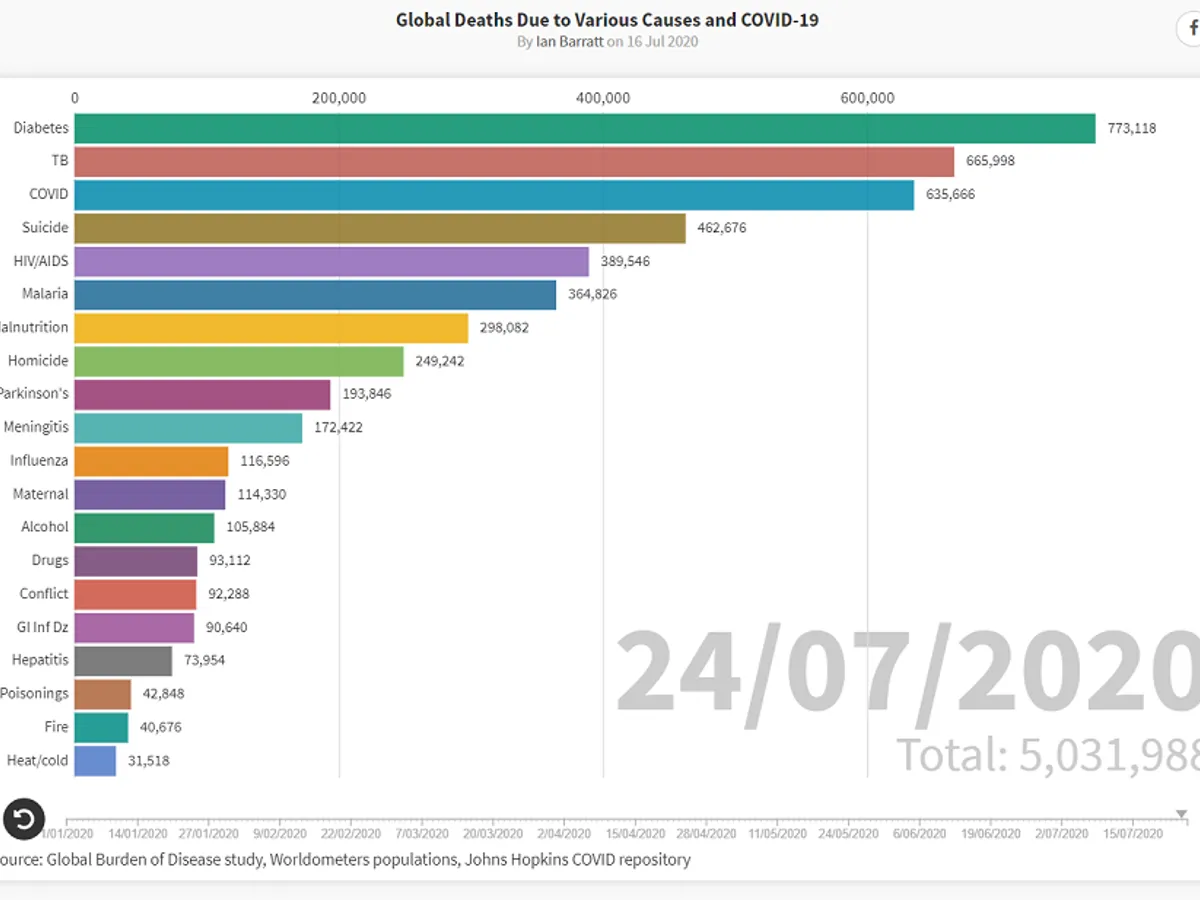Share the chart via Facebook icon
Viewport: 1200px width, 900px height.
click(x=1190, y=30)
